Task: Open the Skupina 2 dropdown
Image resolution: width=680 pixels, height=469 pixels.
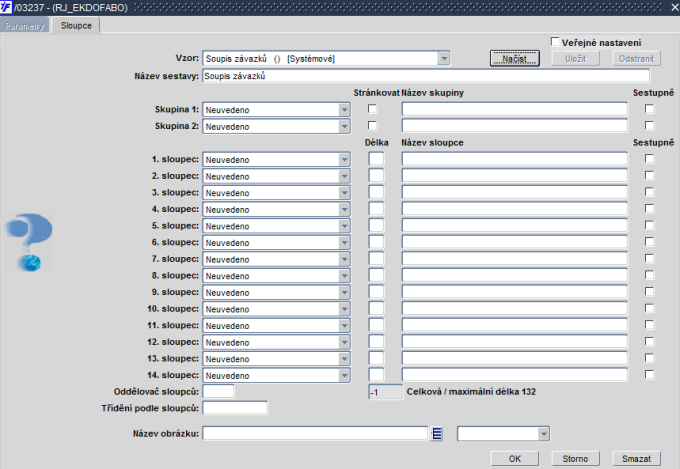Action: click(x=344, y=126)
